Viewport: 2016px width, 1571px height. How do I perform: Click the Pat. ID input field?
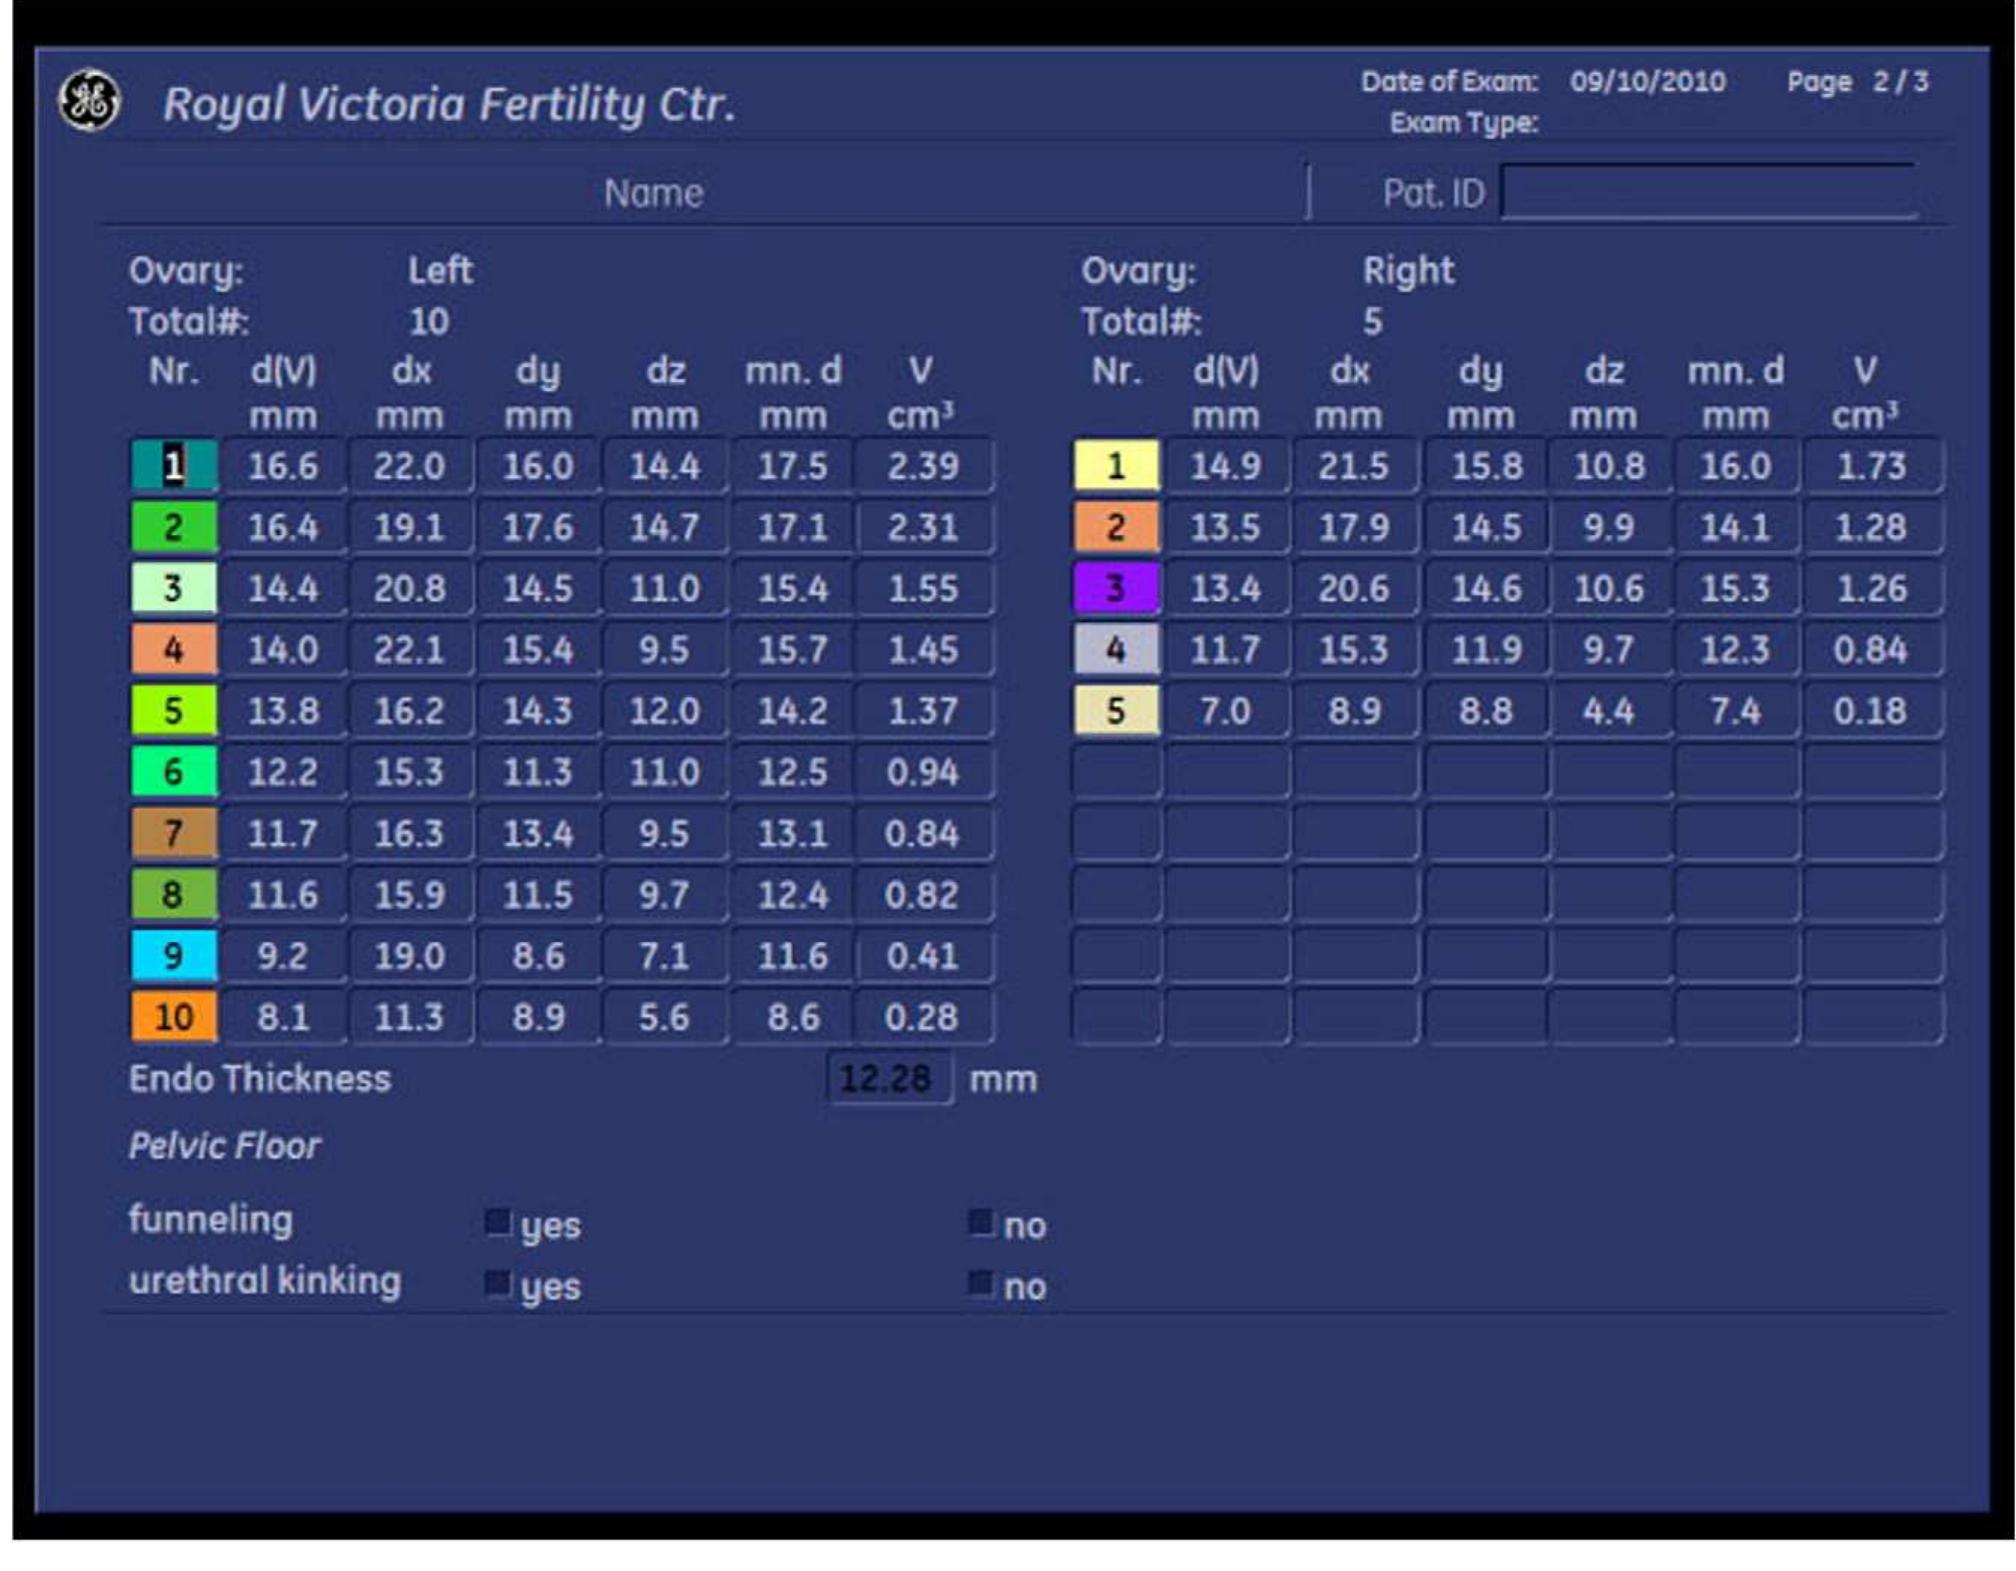(1708, 192)
